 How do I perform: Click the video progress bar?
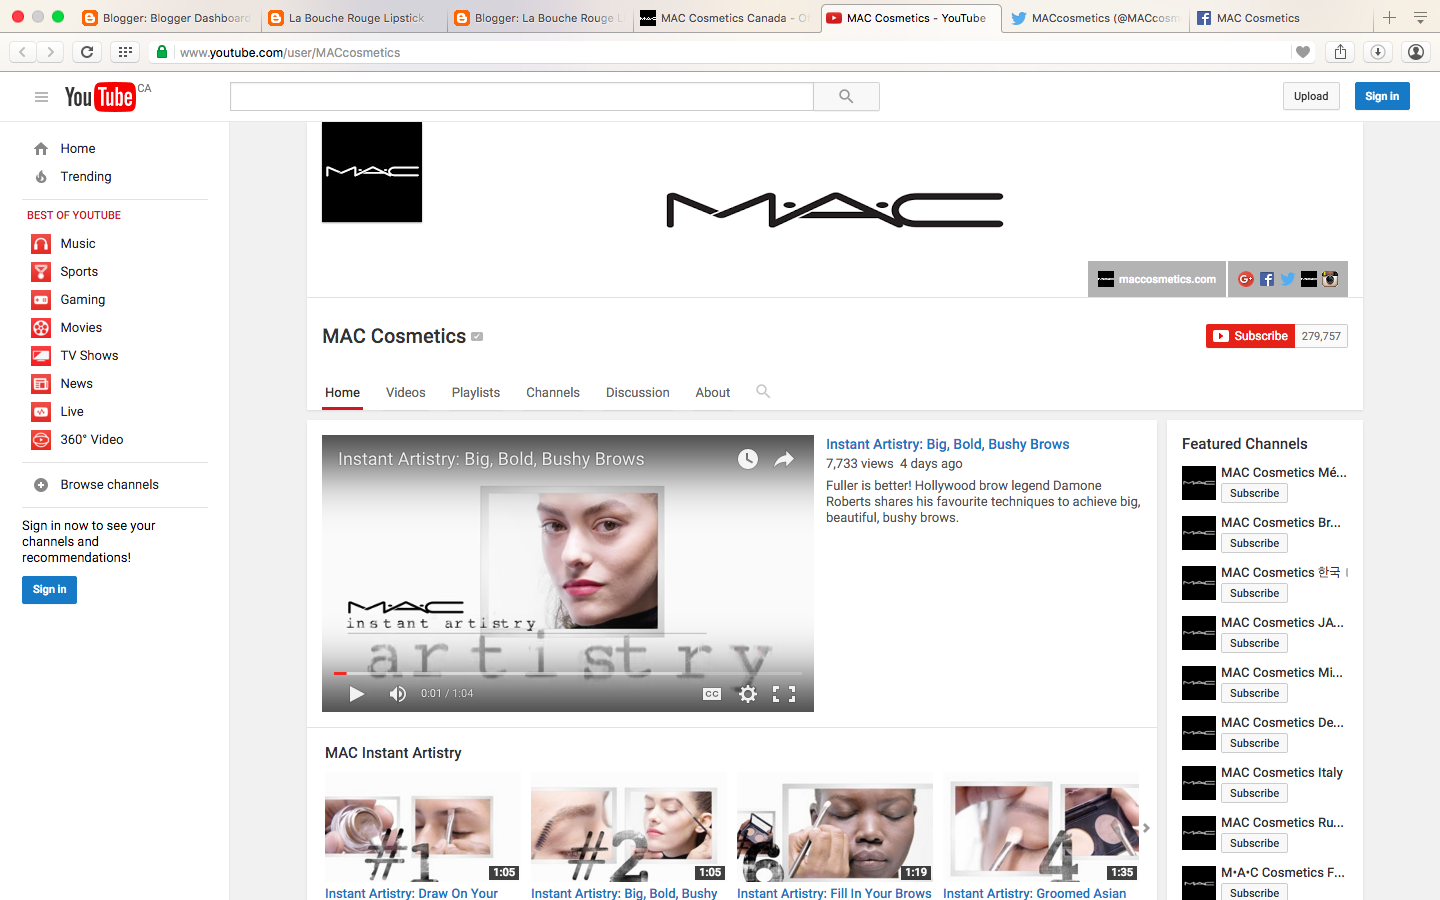(568, 674)
